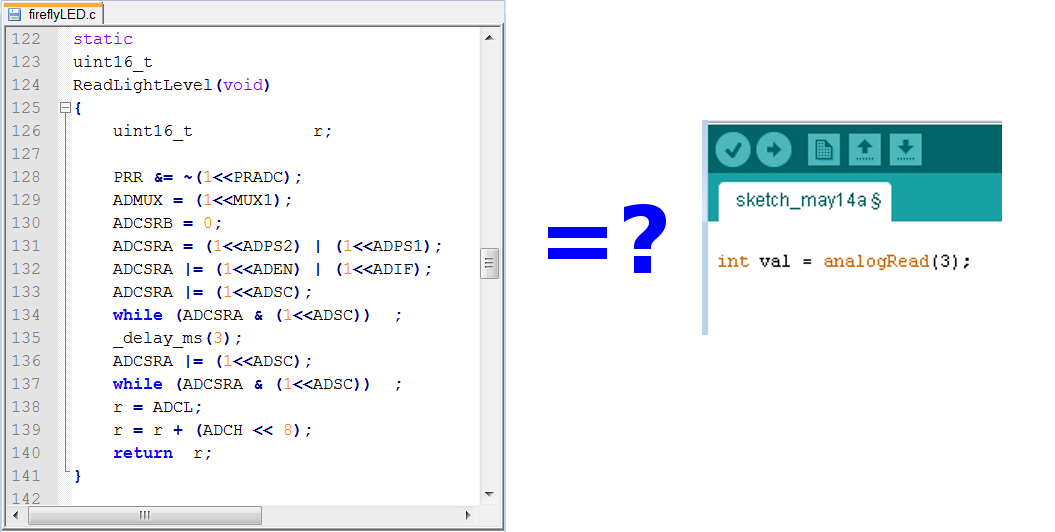Screen dimensions: 1055x532
Task: Click 'PRR &= ~(1<<PRADC);' line
Action: coord(208,177)
